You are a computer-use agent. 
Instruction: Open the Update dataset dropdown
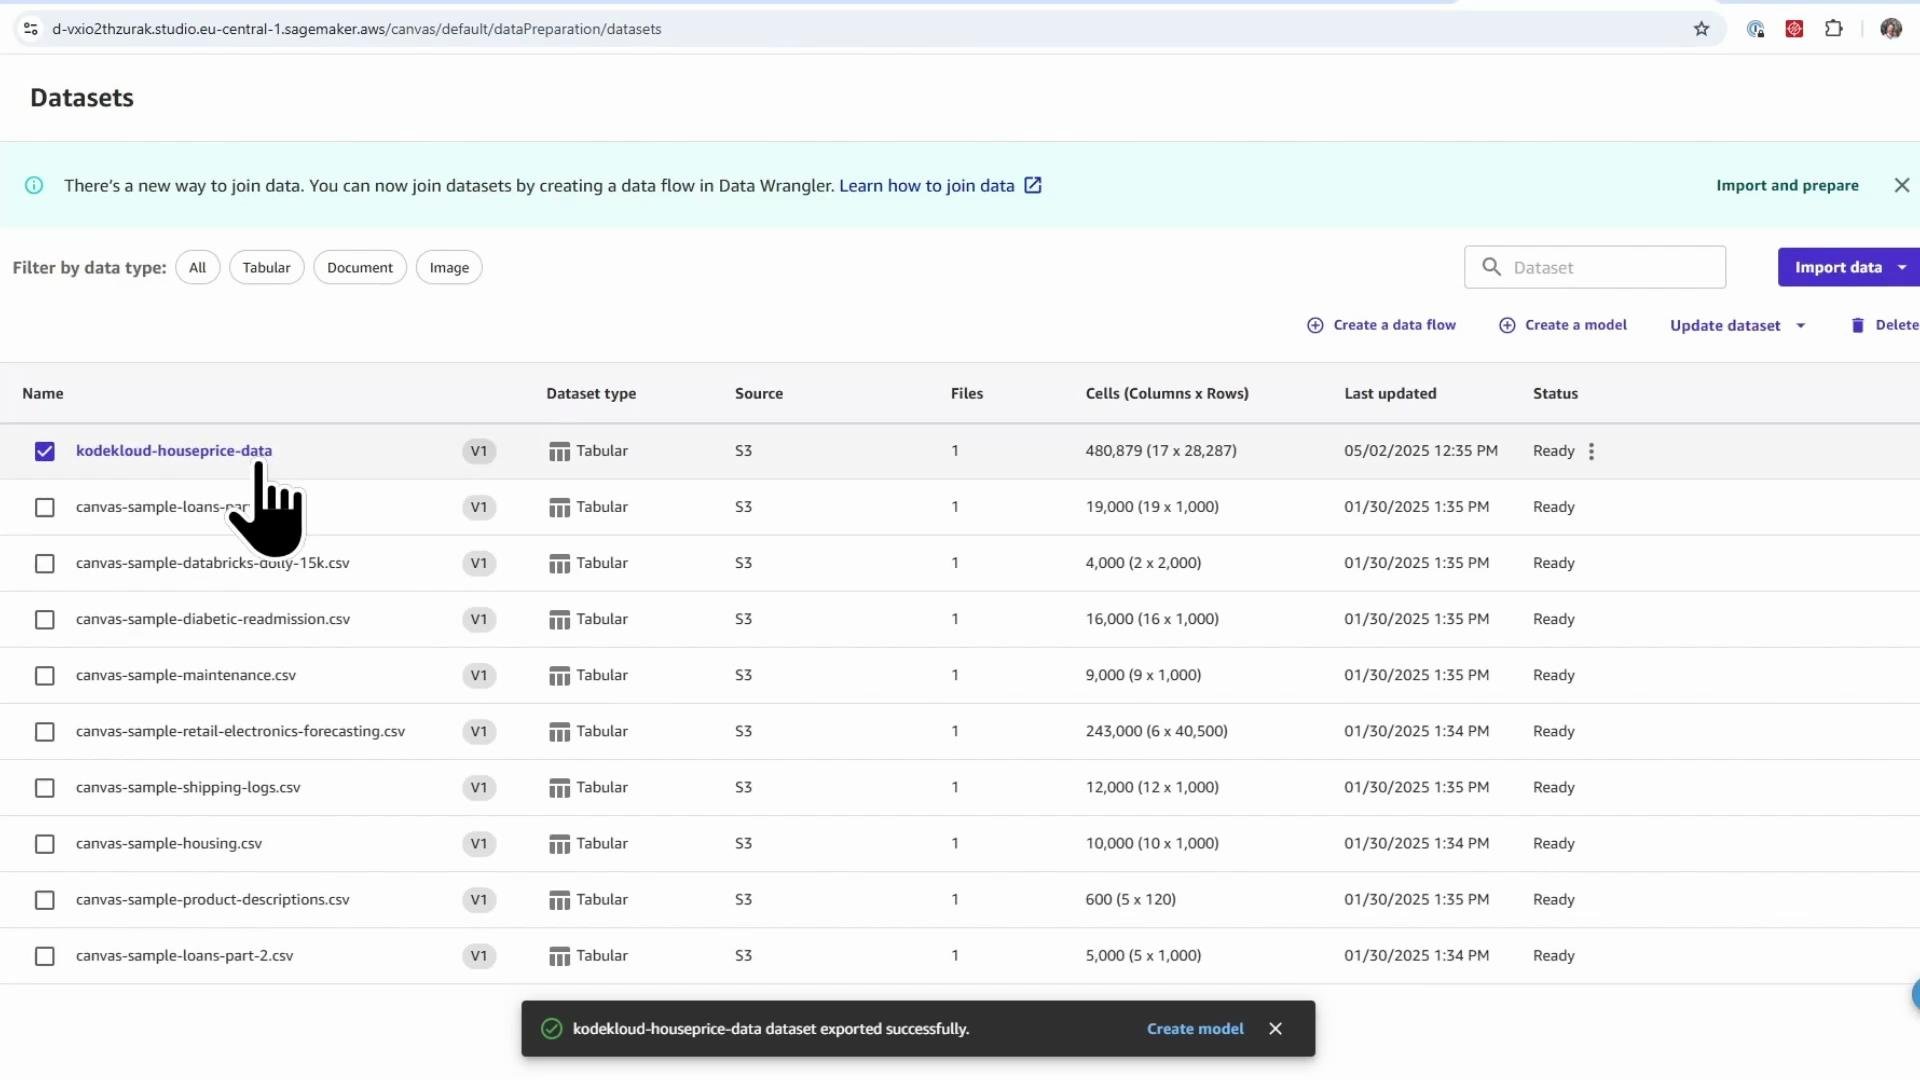pyautogui.click(x=1738, y=325)
